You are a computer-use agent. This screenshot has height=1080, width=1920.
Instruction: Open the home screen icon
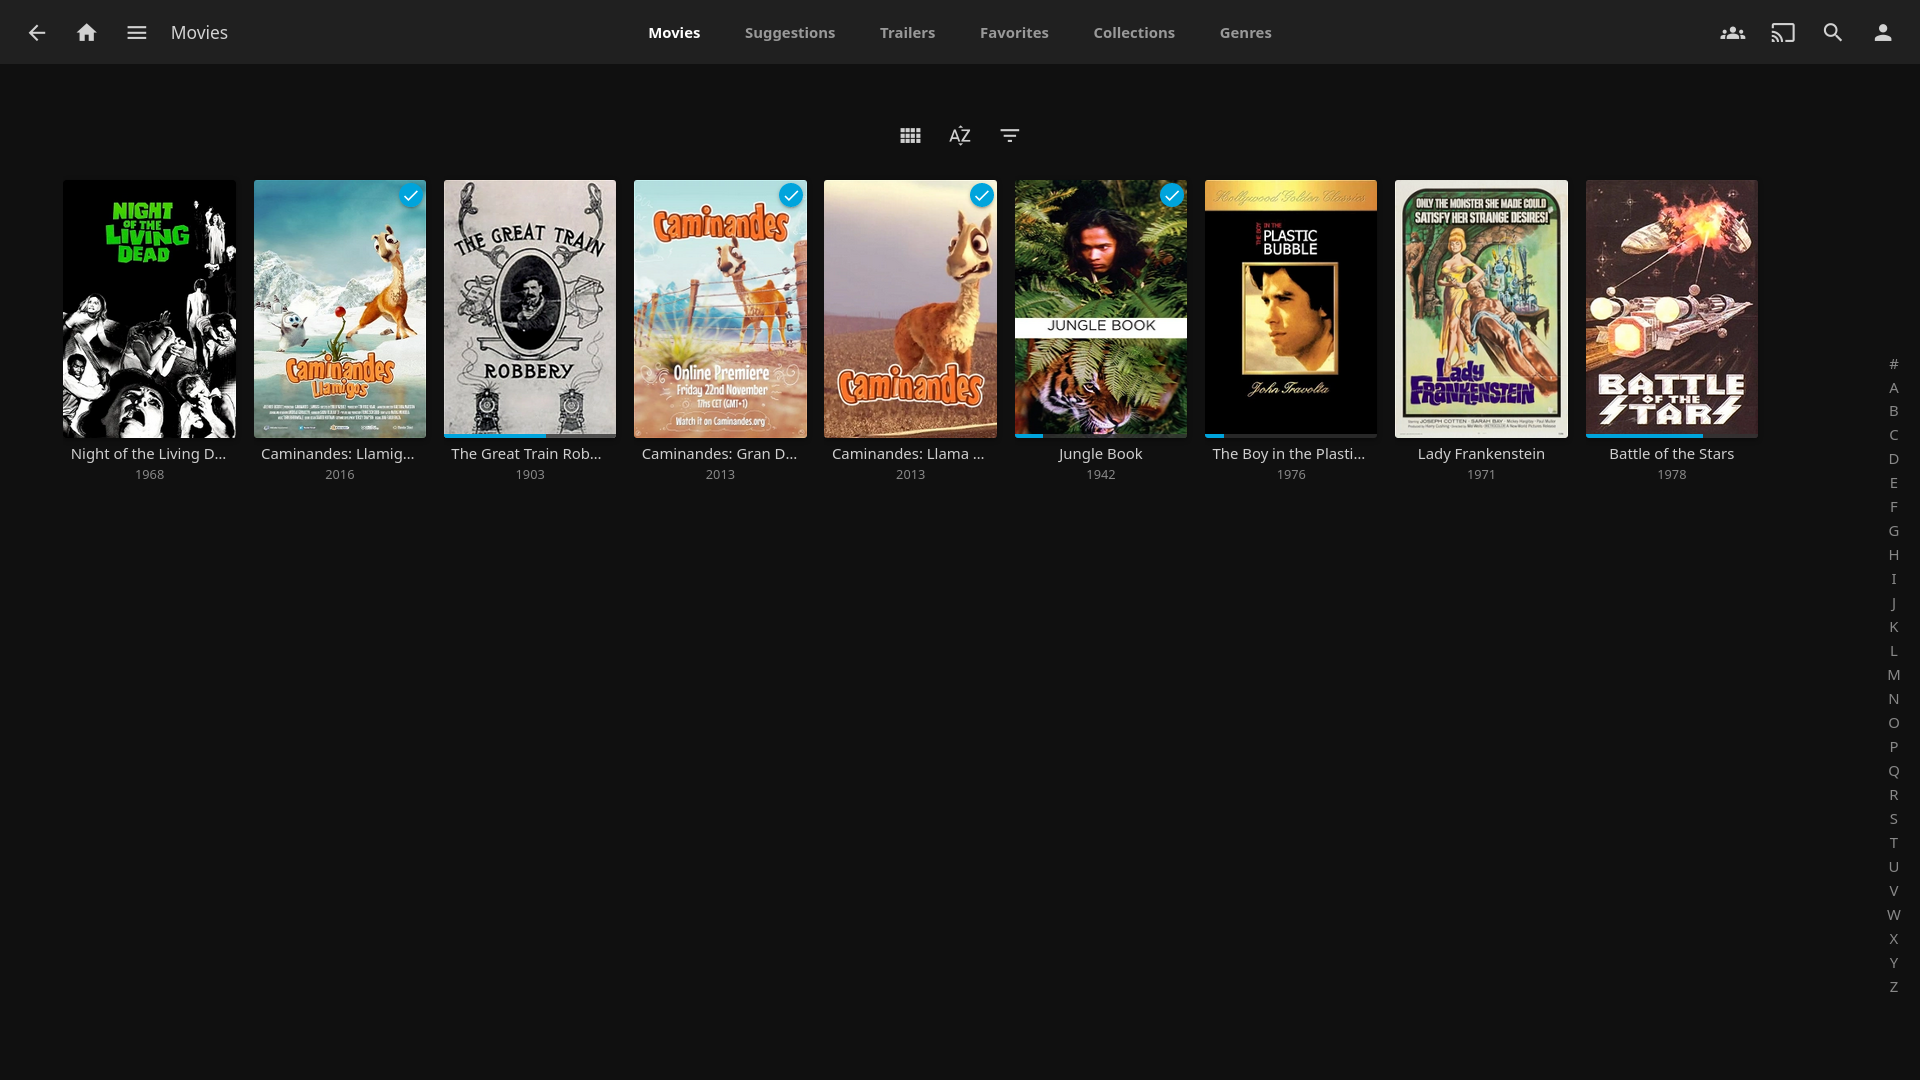click(x=87, y=32)
